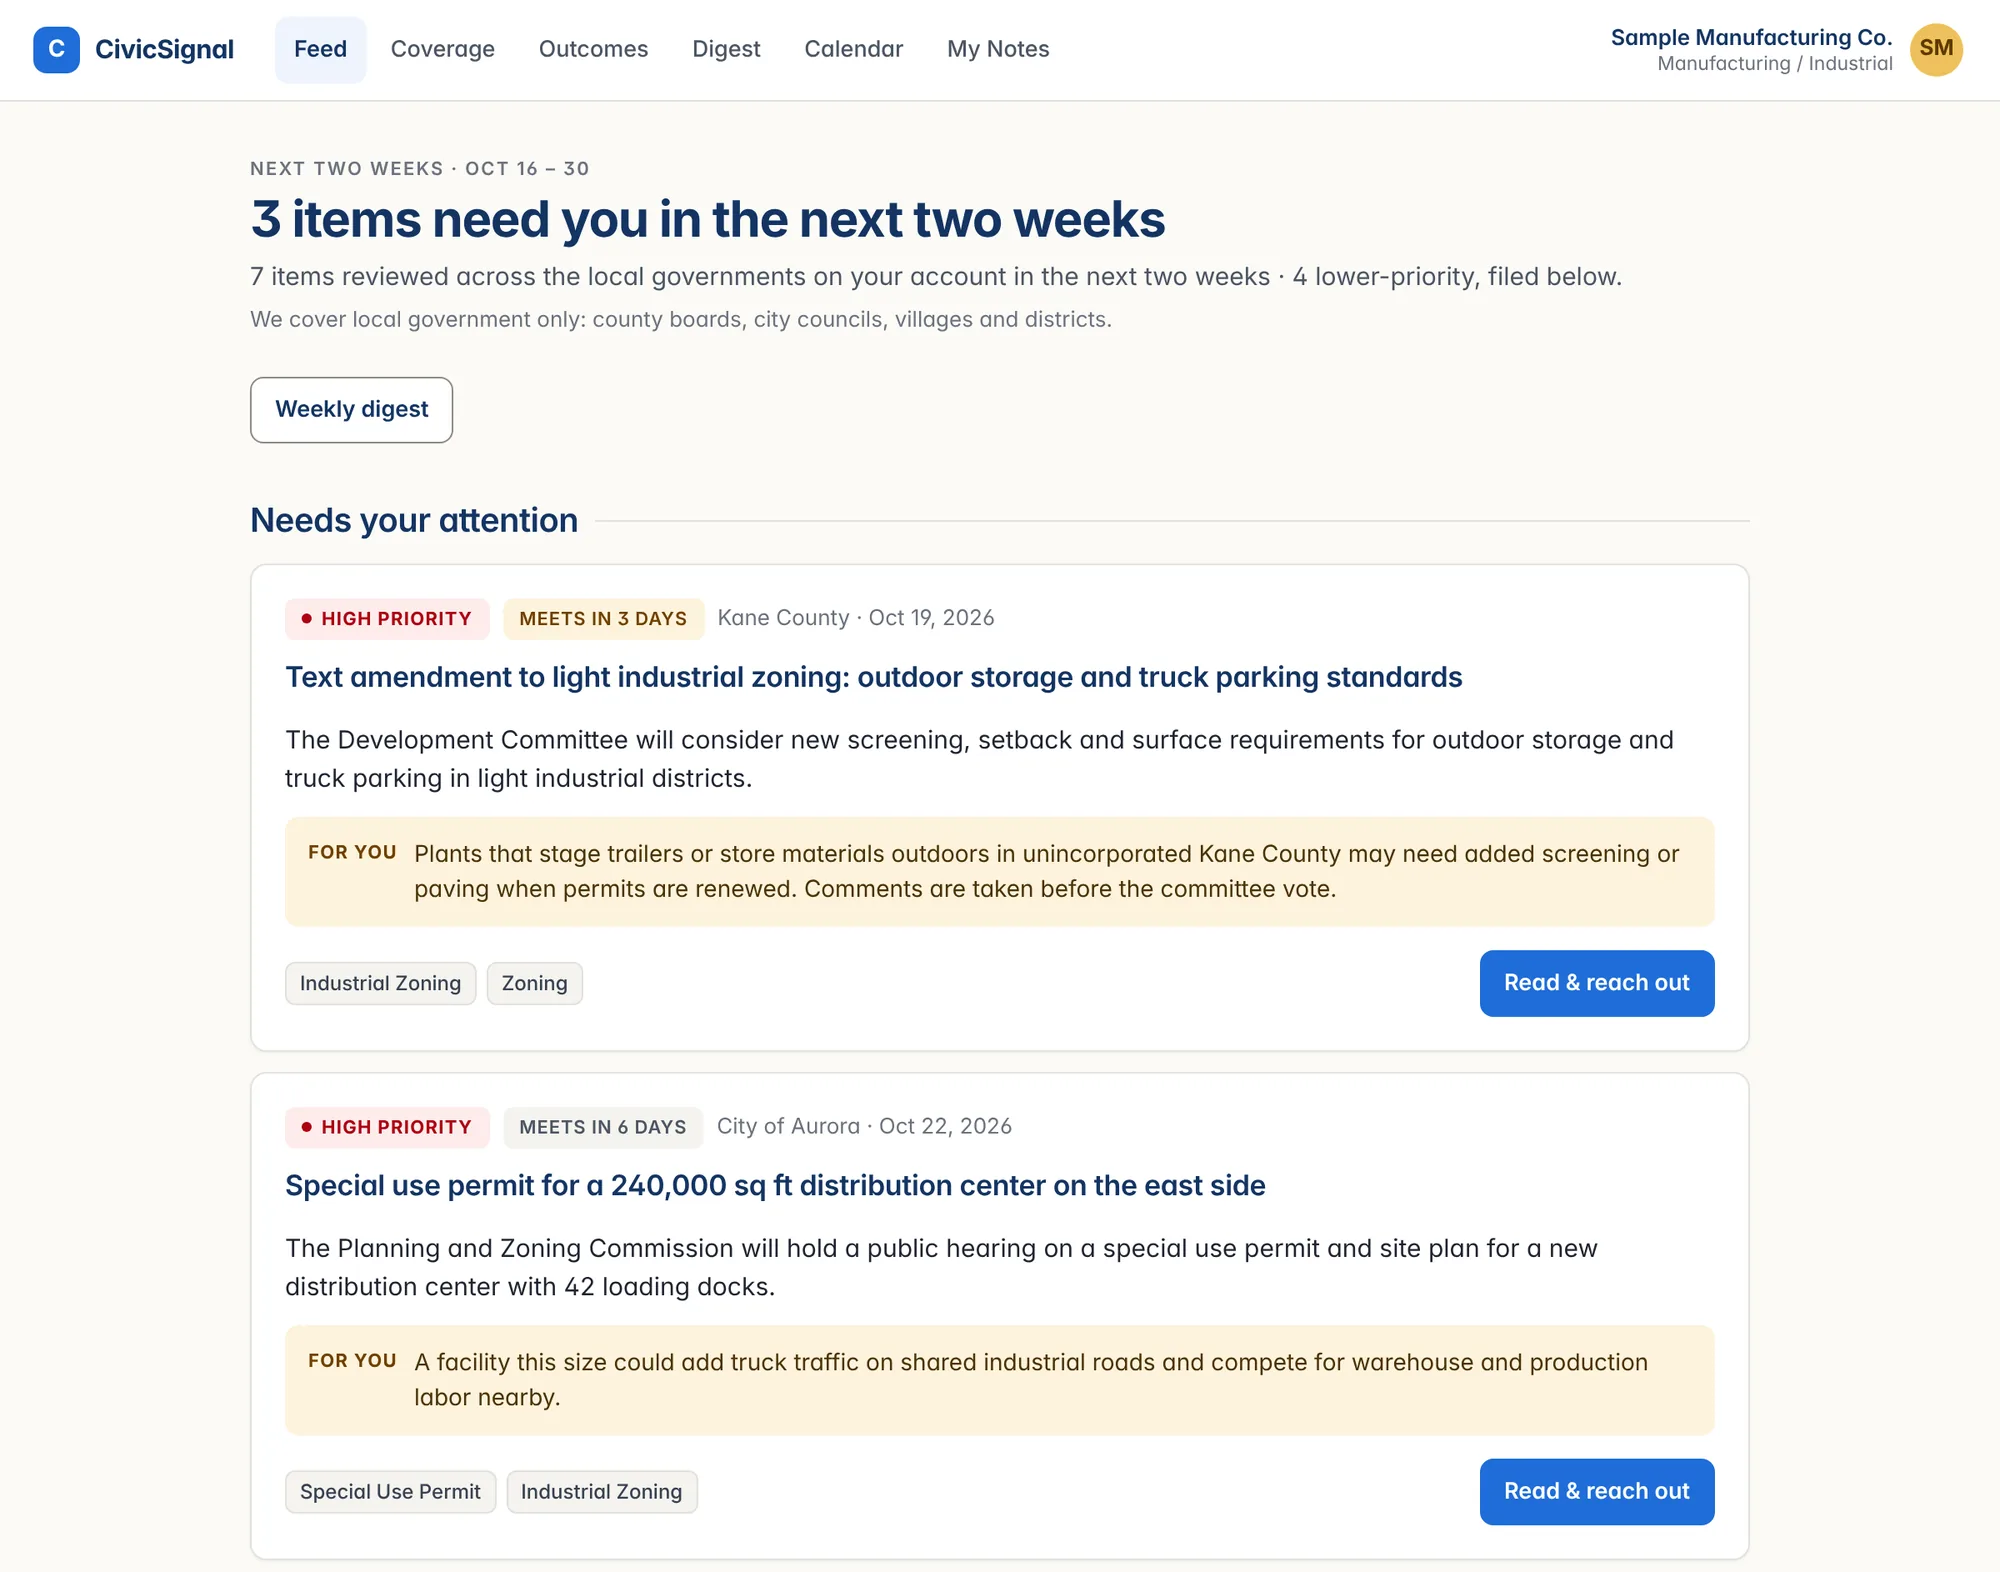The width and height of the screenshot is (2000, 1572).
Task: Open the Coverage tab
Action: pyautogui.click(x=442, y=49)
